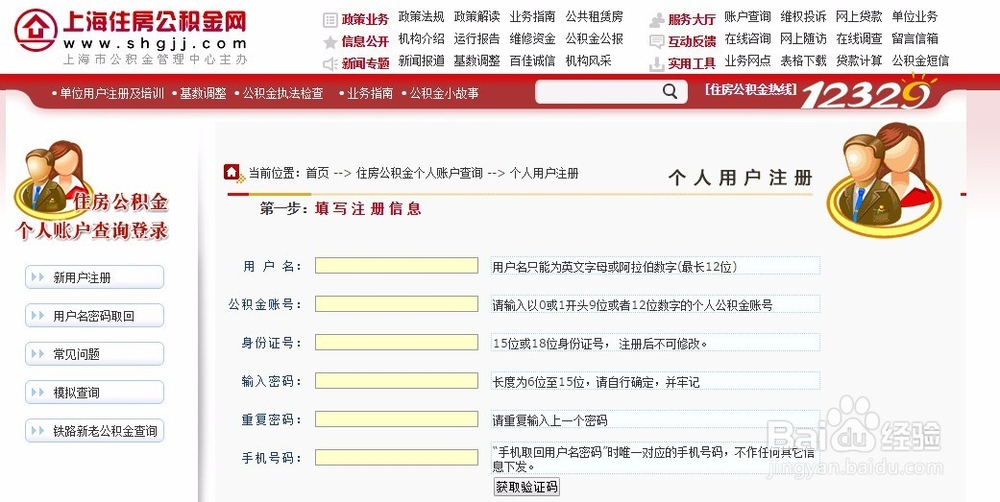The image size is (1000, 502).
Task: Focus the 身份证号 input field
Action: pos(396,343)
